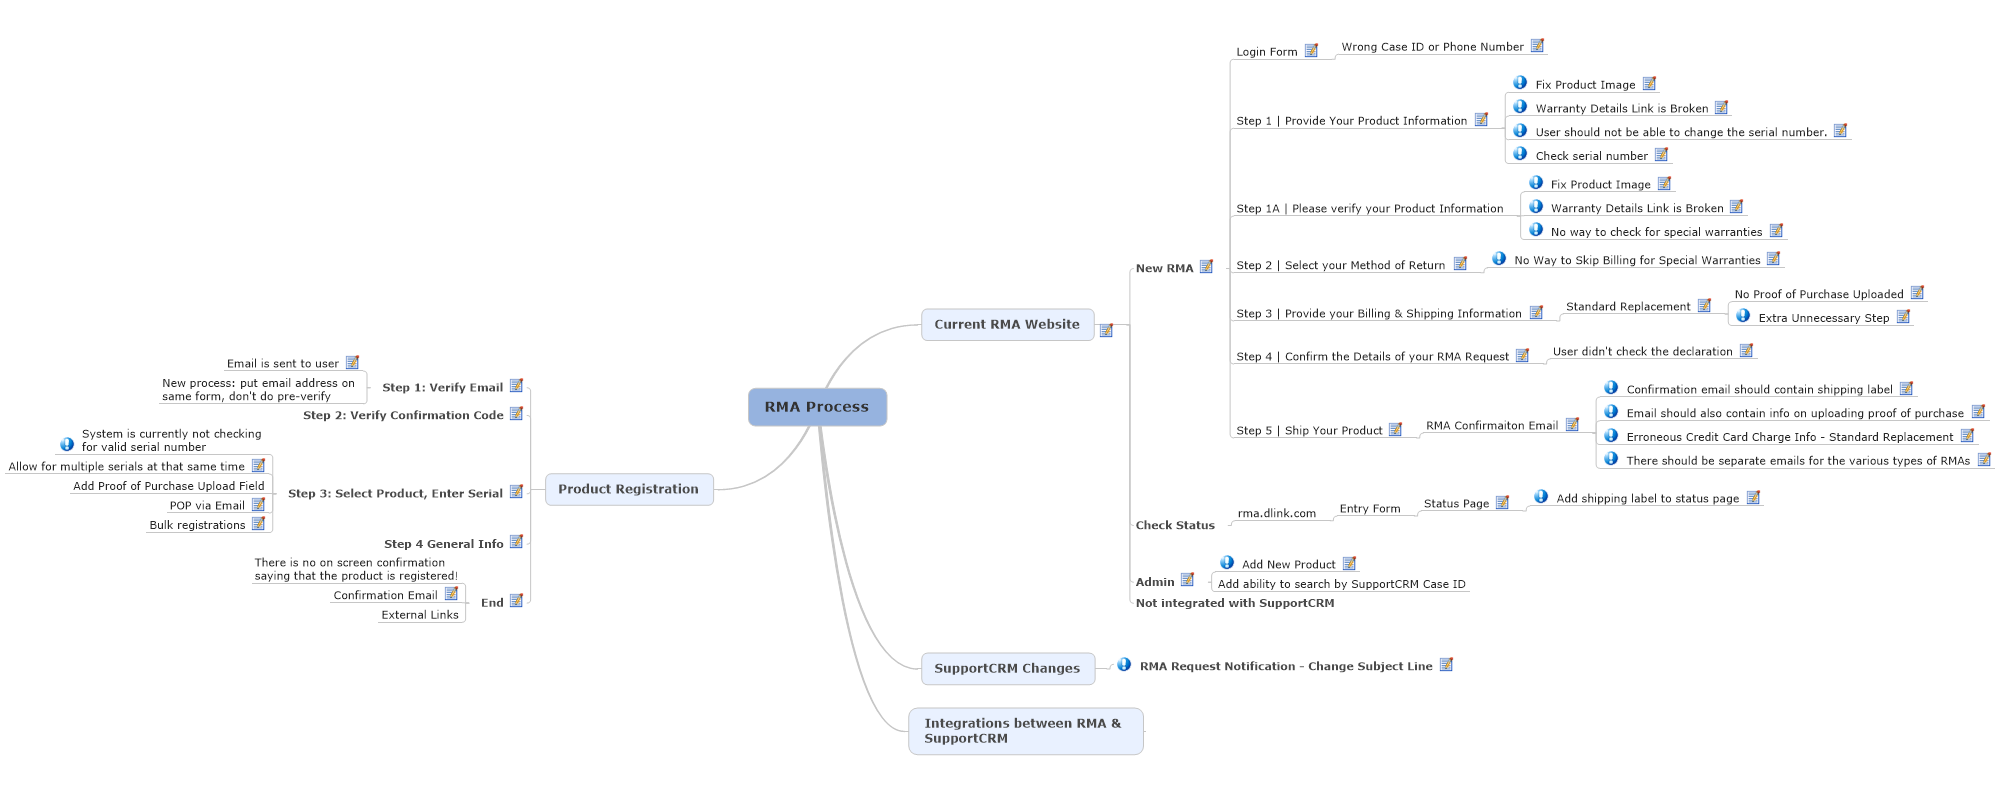Click the note icon beside Current RMA Website
The image size is (2000, 800).
click(x=1106, y=330)
